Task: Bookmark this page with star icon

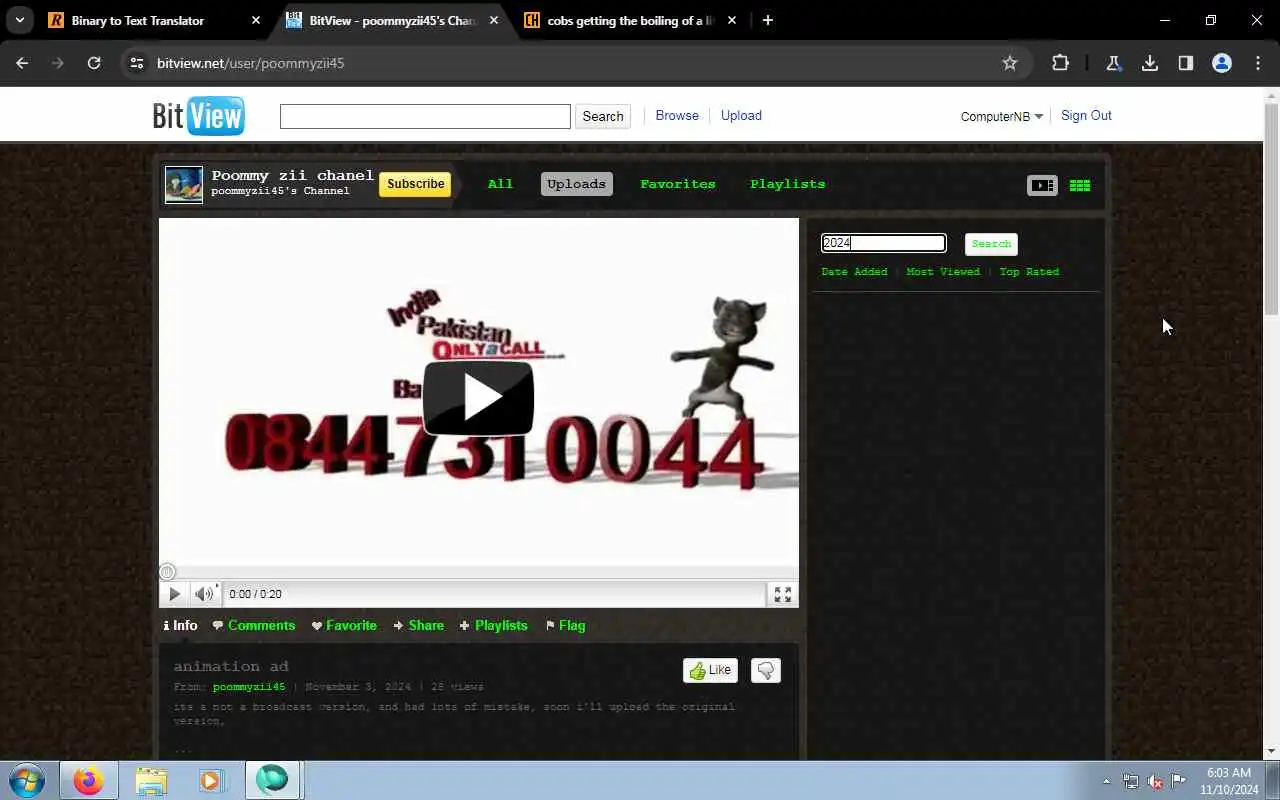Action: [1010, 63]
